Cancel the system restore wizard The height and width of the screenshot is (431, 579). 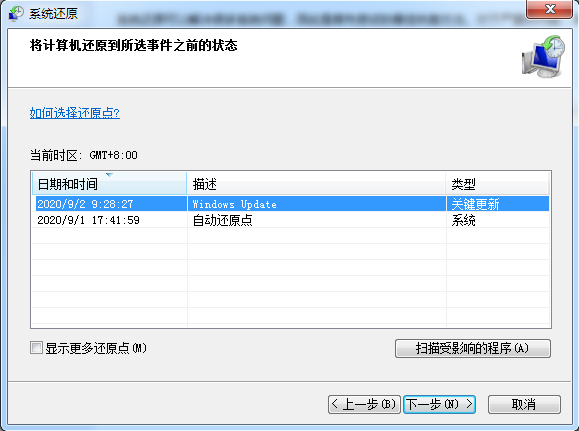pos(524,404)
